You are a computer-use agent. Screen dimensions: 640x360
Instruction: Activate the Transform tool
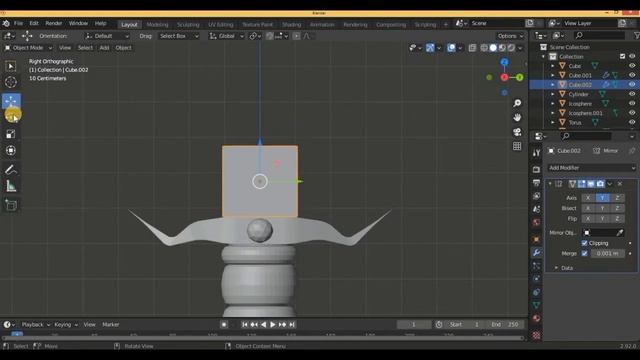pos(11,151)
